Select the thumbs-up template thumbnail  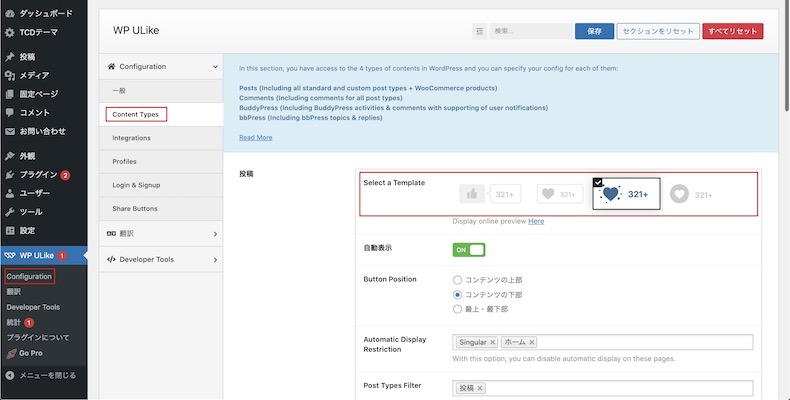490,194
